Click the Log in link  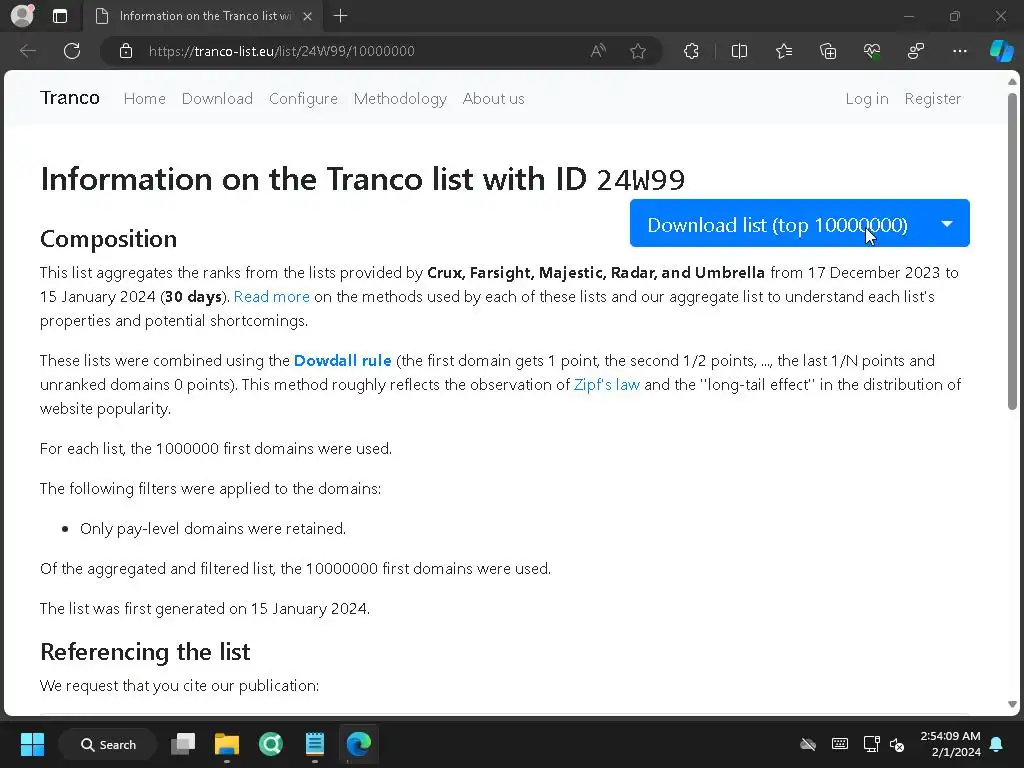[x=867, y=99]
